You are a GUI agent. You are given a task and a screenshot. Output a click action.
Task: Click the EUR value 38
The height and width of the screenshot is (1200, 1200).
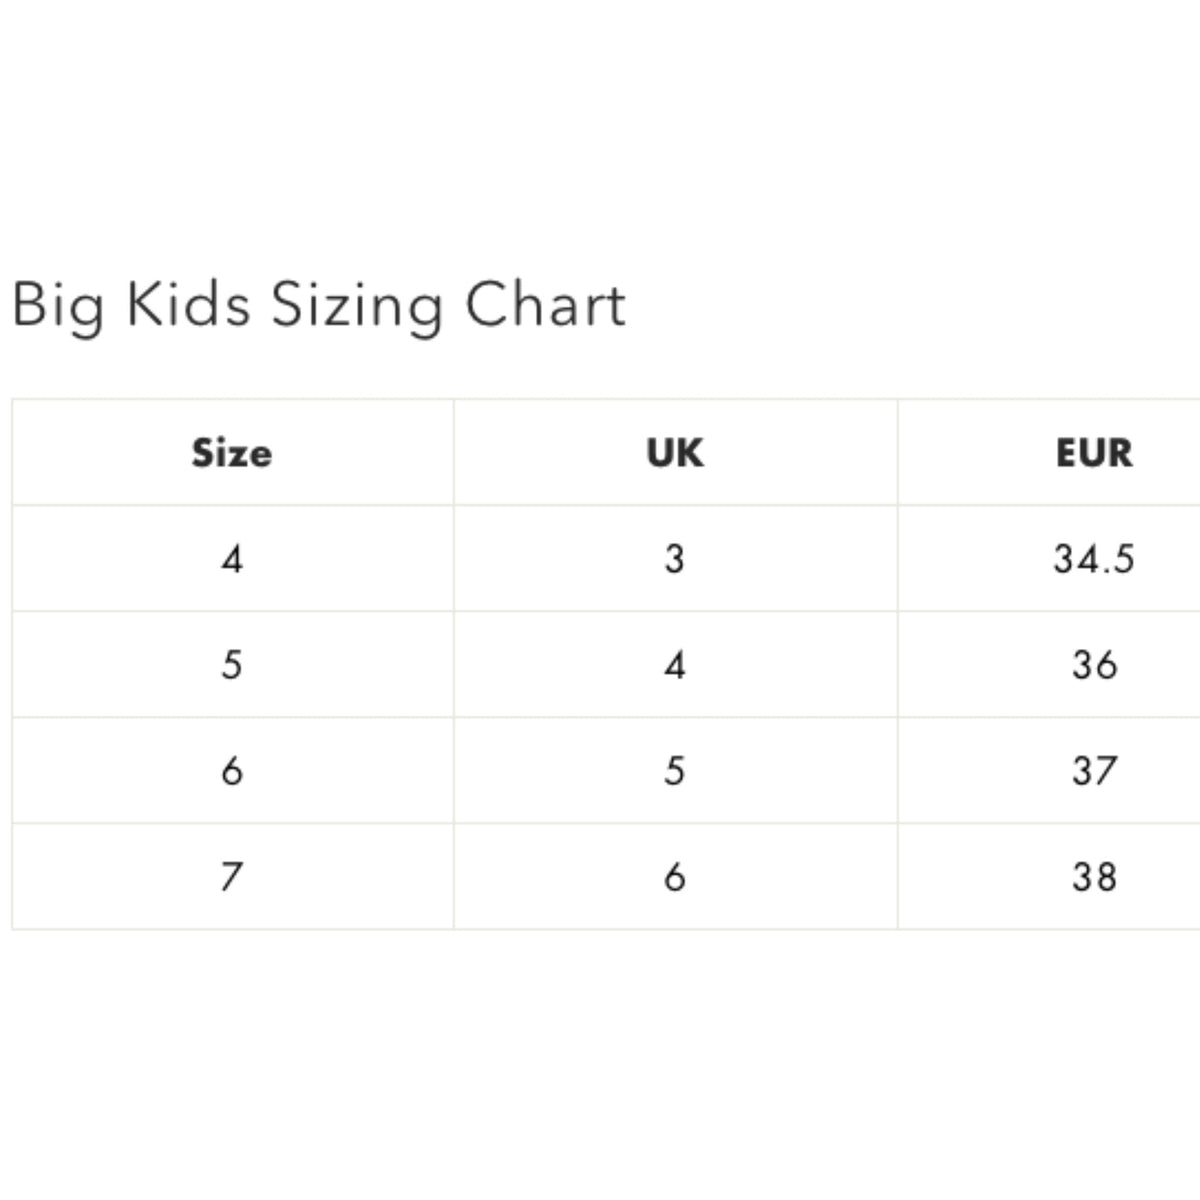click(x=1094, y=877)
